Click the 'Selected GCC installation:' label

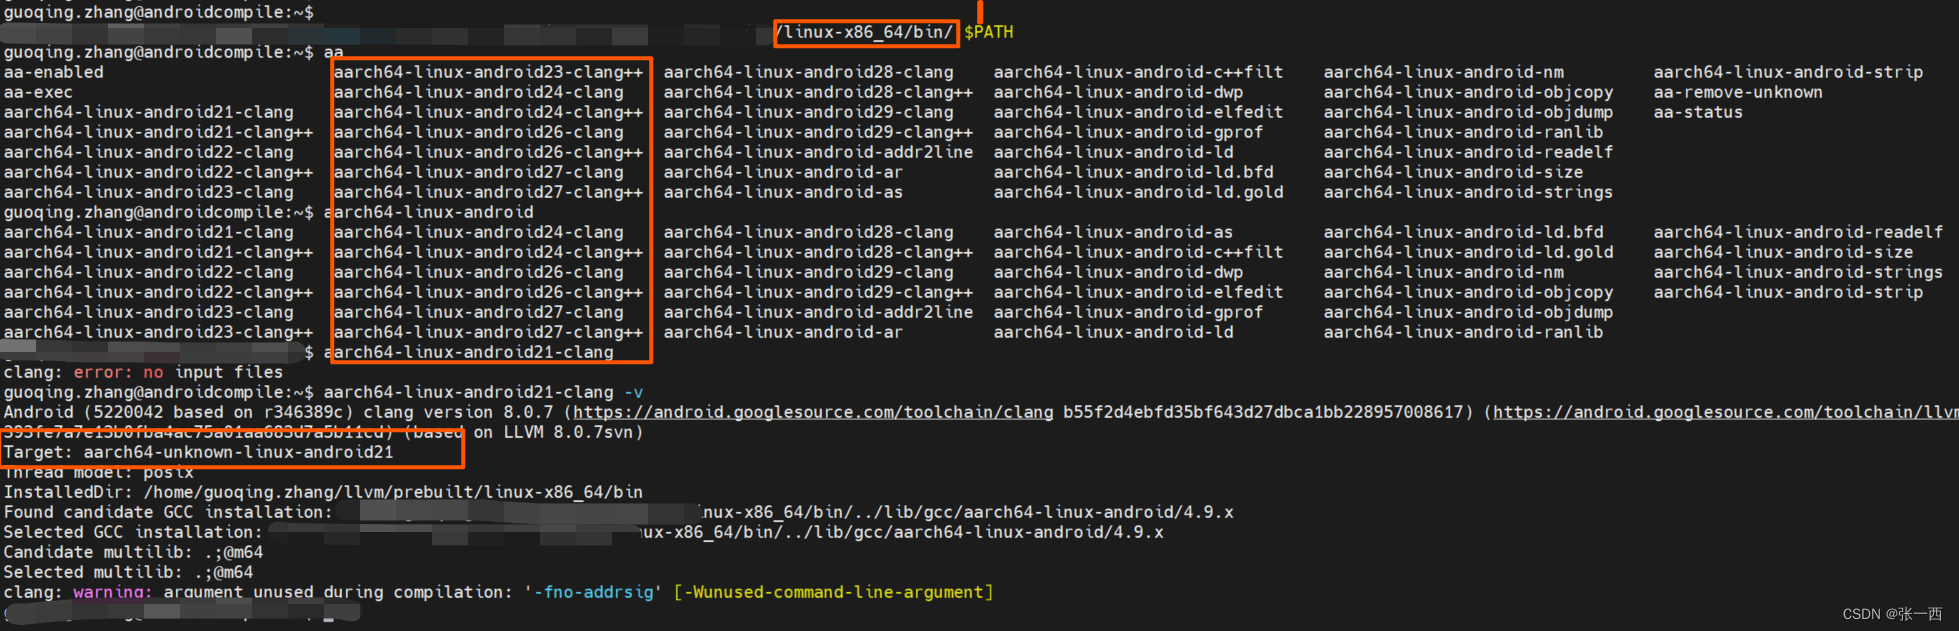coord(133,532)
